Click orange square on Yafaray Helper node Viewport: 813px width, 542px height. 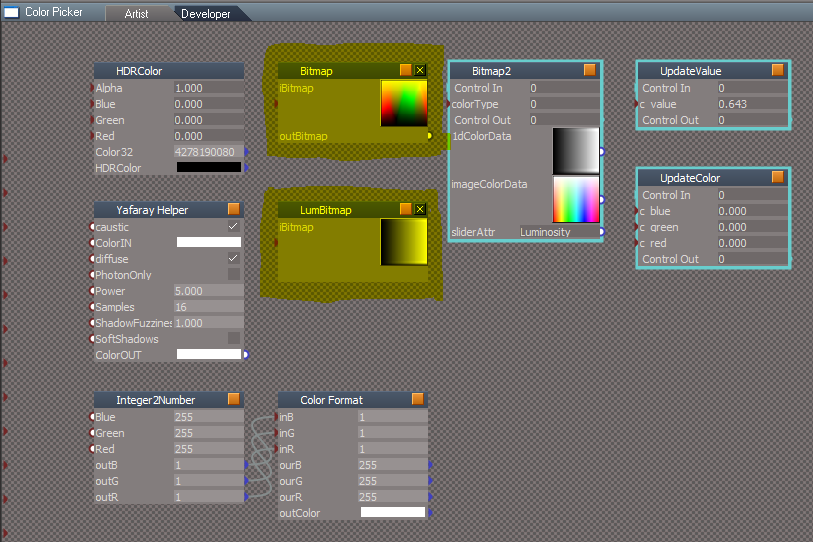[x=234, y=209]
